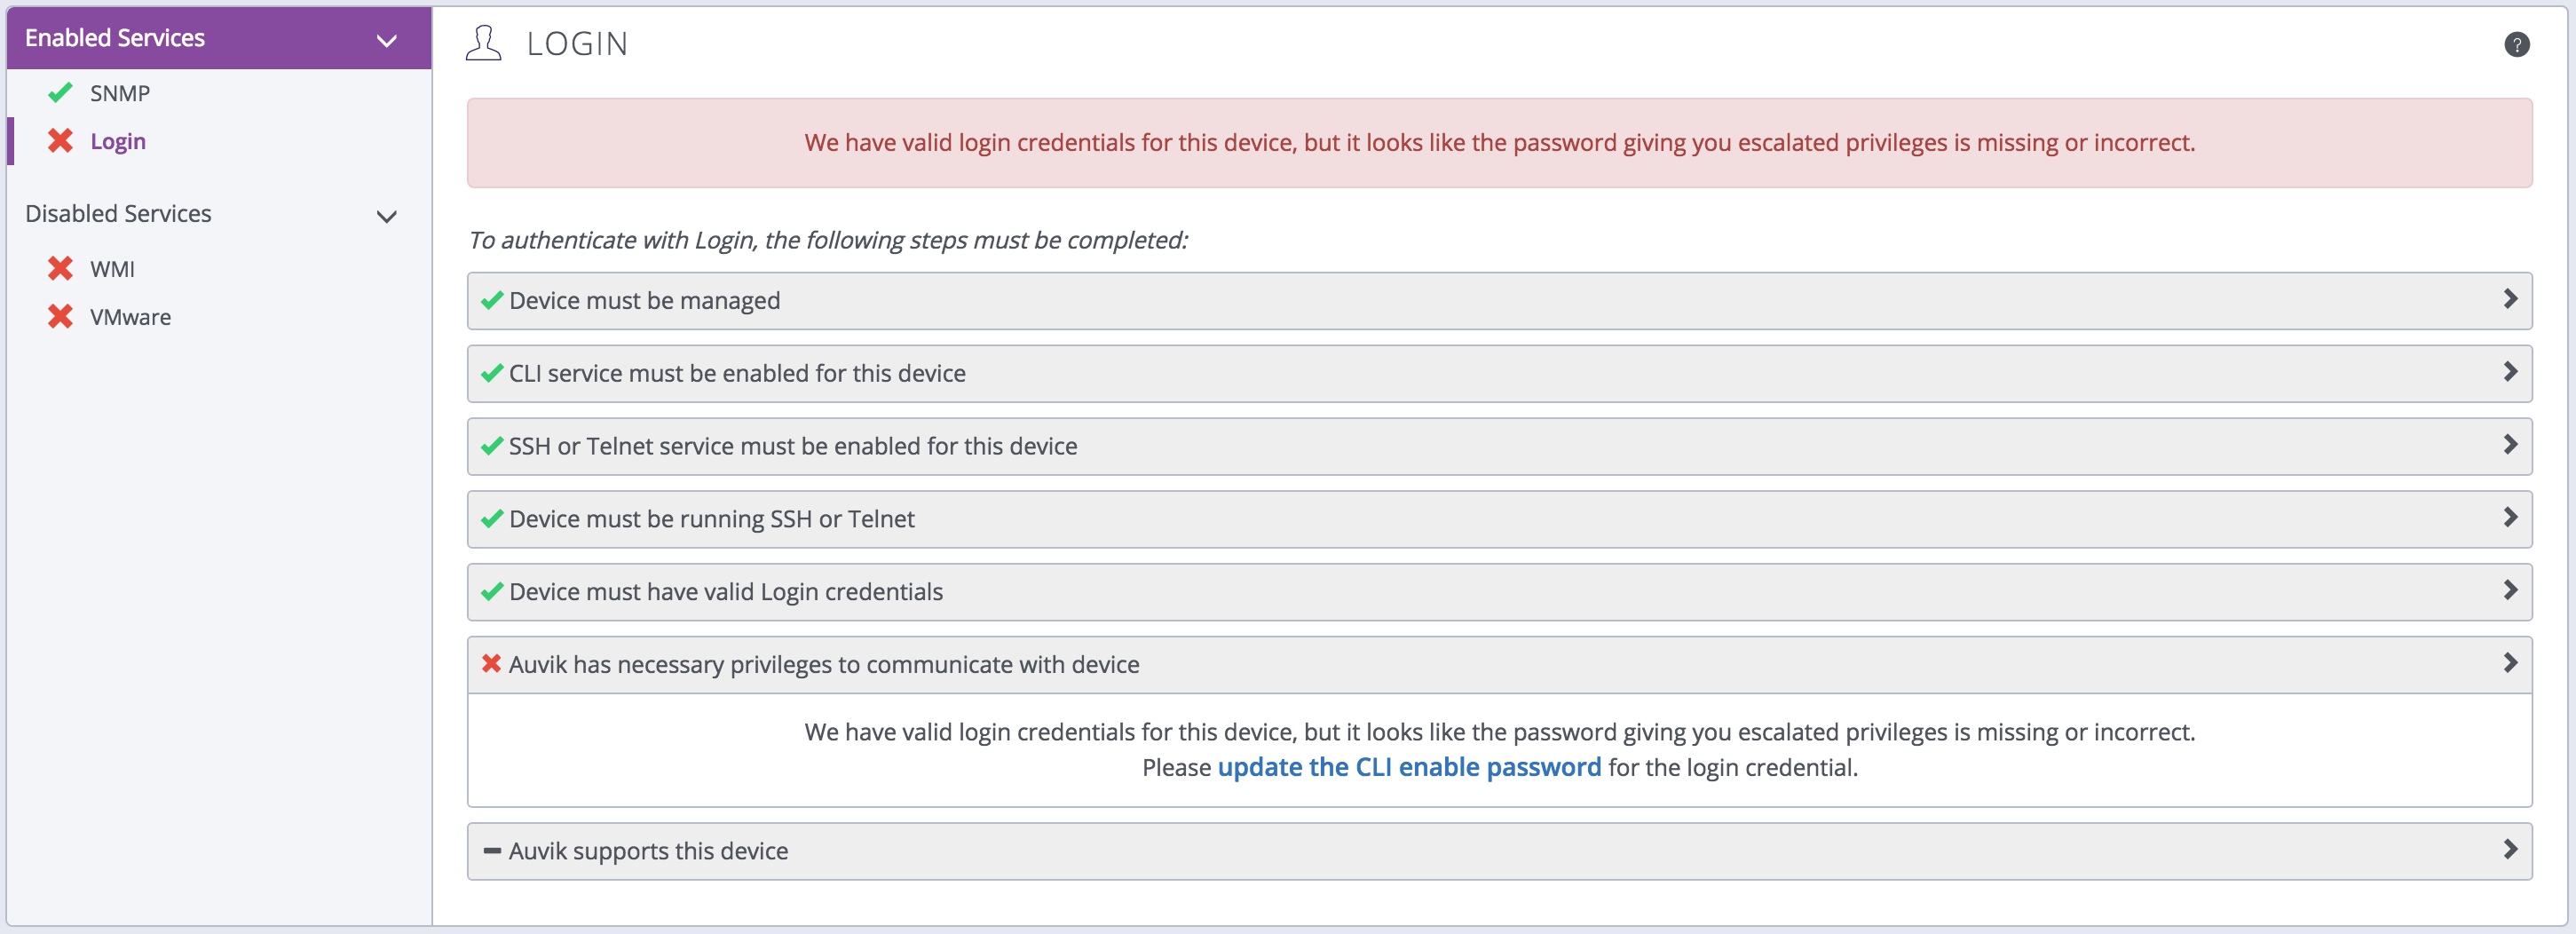
Task: Click the red X beside WMI service
Action: tap(60, 268)
